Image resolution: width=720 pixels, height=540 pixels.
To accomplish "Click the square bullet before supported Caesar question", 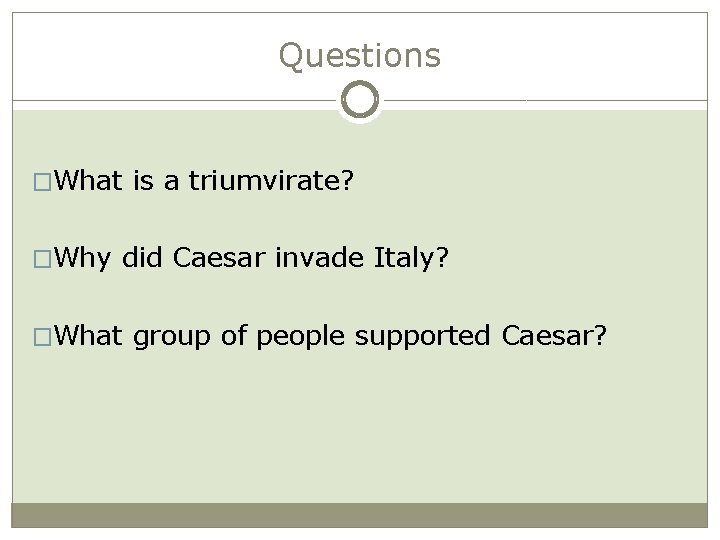I will pos(42,337).
